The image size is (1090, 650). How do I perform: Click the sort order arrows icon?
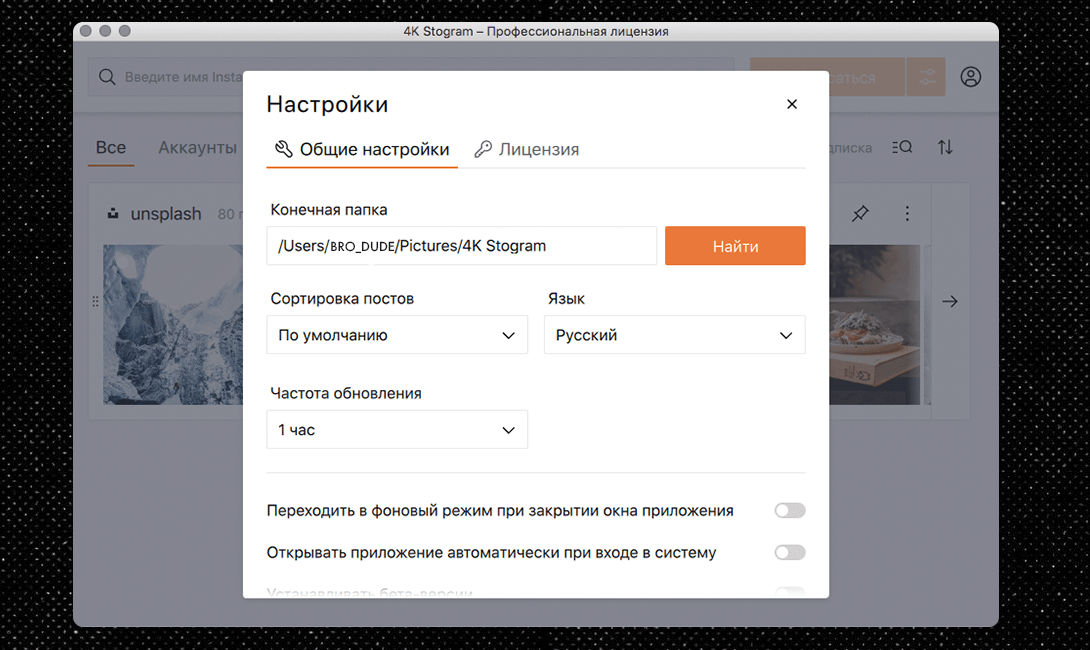[x=945, y=147]
